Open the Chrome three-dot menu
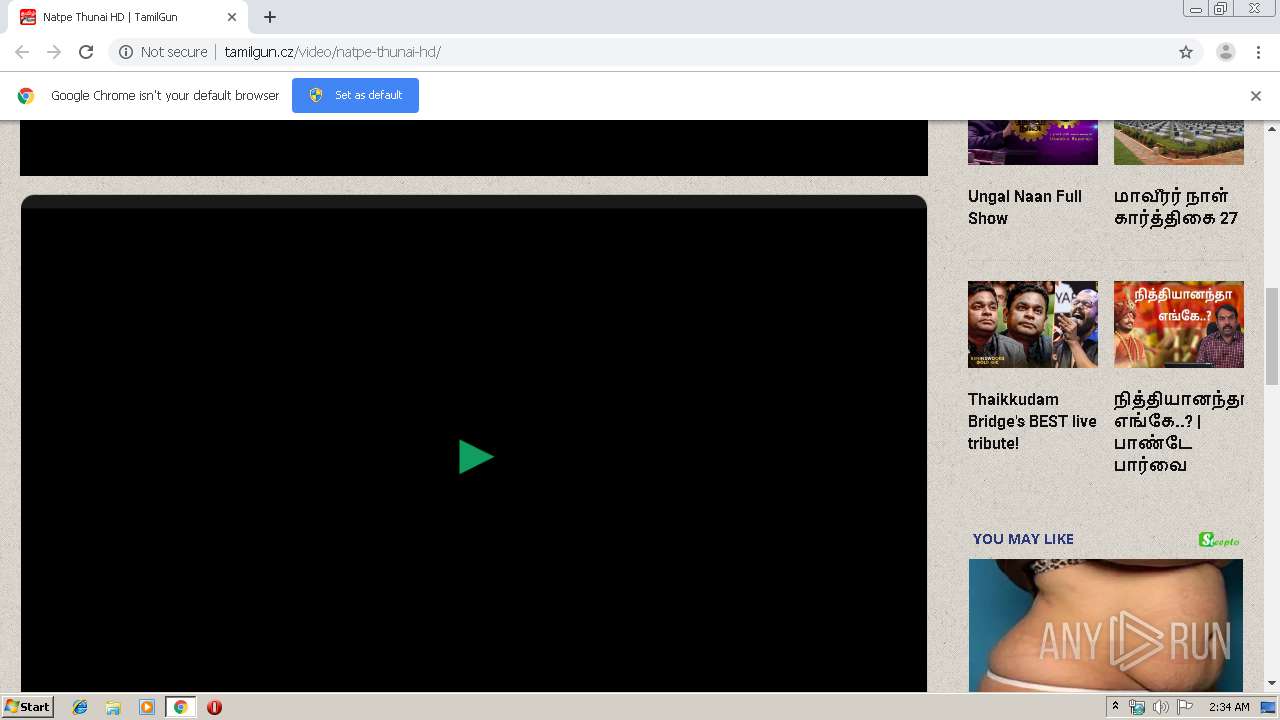The image size is (1280, 720). pos(1258,52)
